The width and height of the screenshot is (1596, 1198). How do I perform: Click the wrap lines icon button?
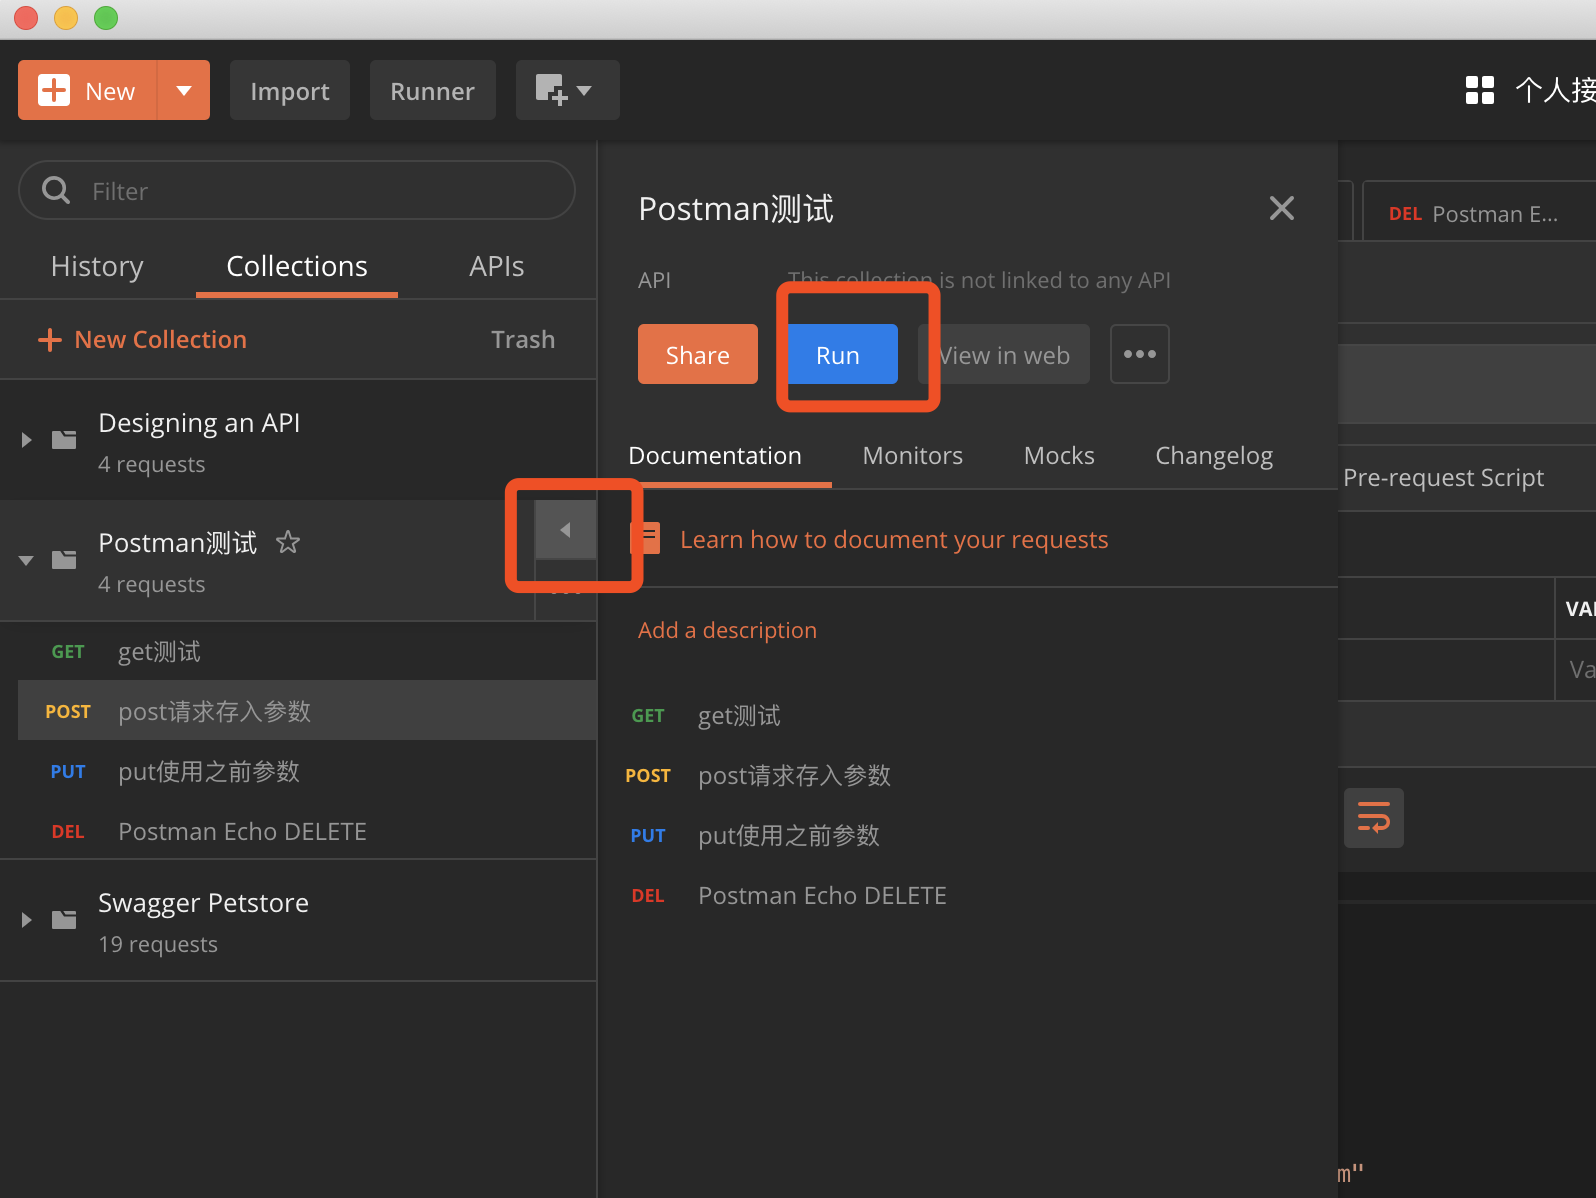click(x=1373, y=818)
